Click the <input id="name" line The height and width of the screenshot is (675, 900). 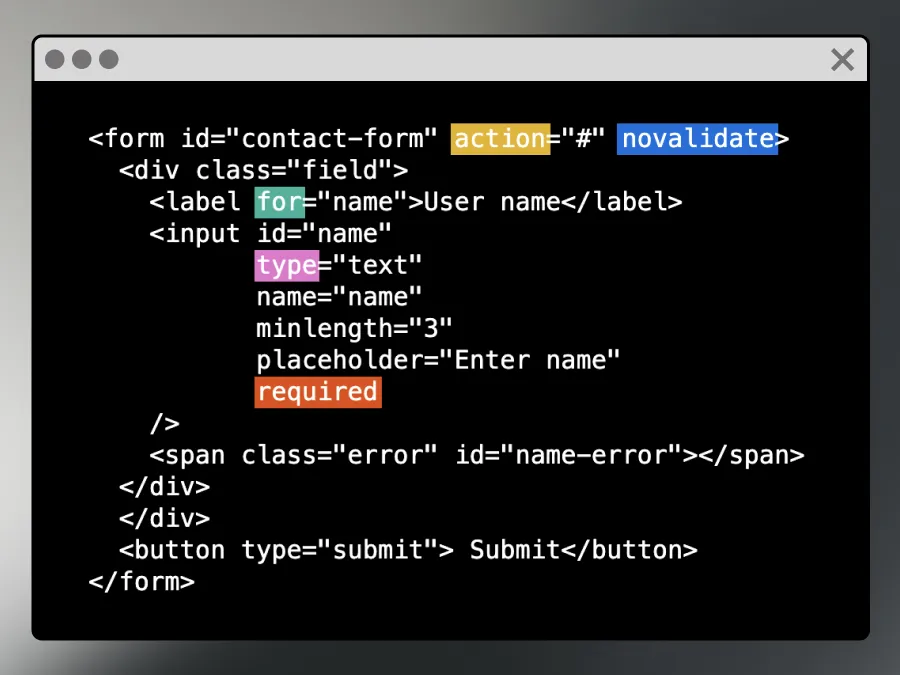[270, 234]
